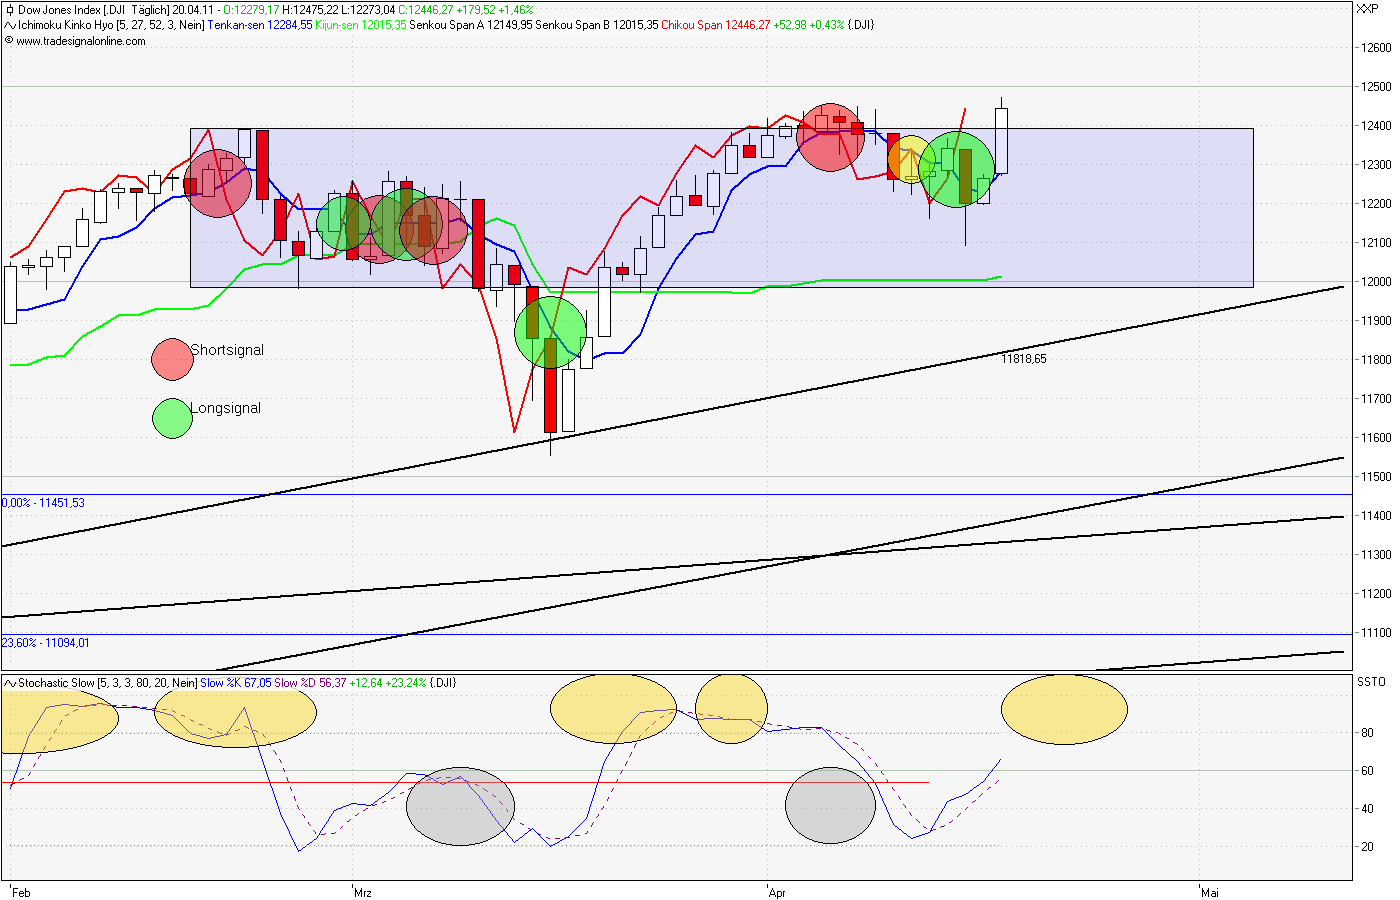Image resolution: width=1400 pixels, height=900 pixels.
Task: Expand the Dow Jones Index title bar
Action: coord(70,8)
